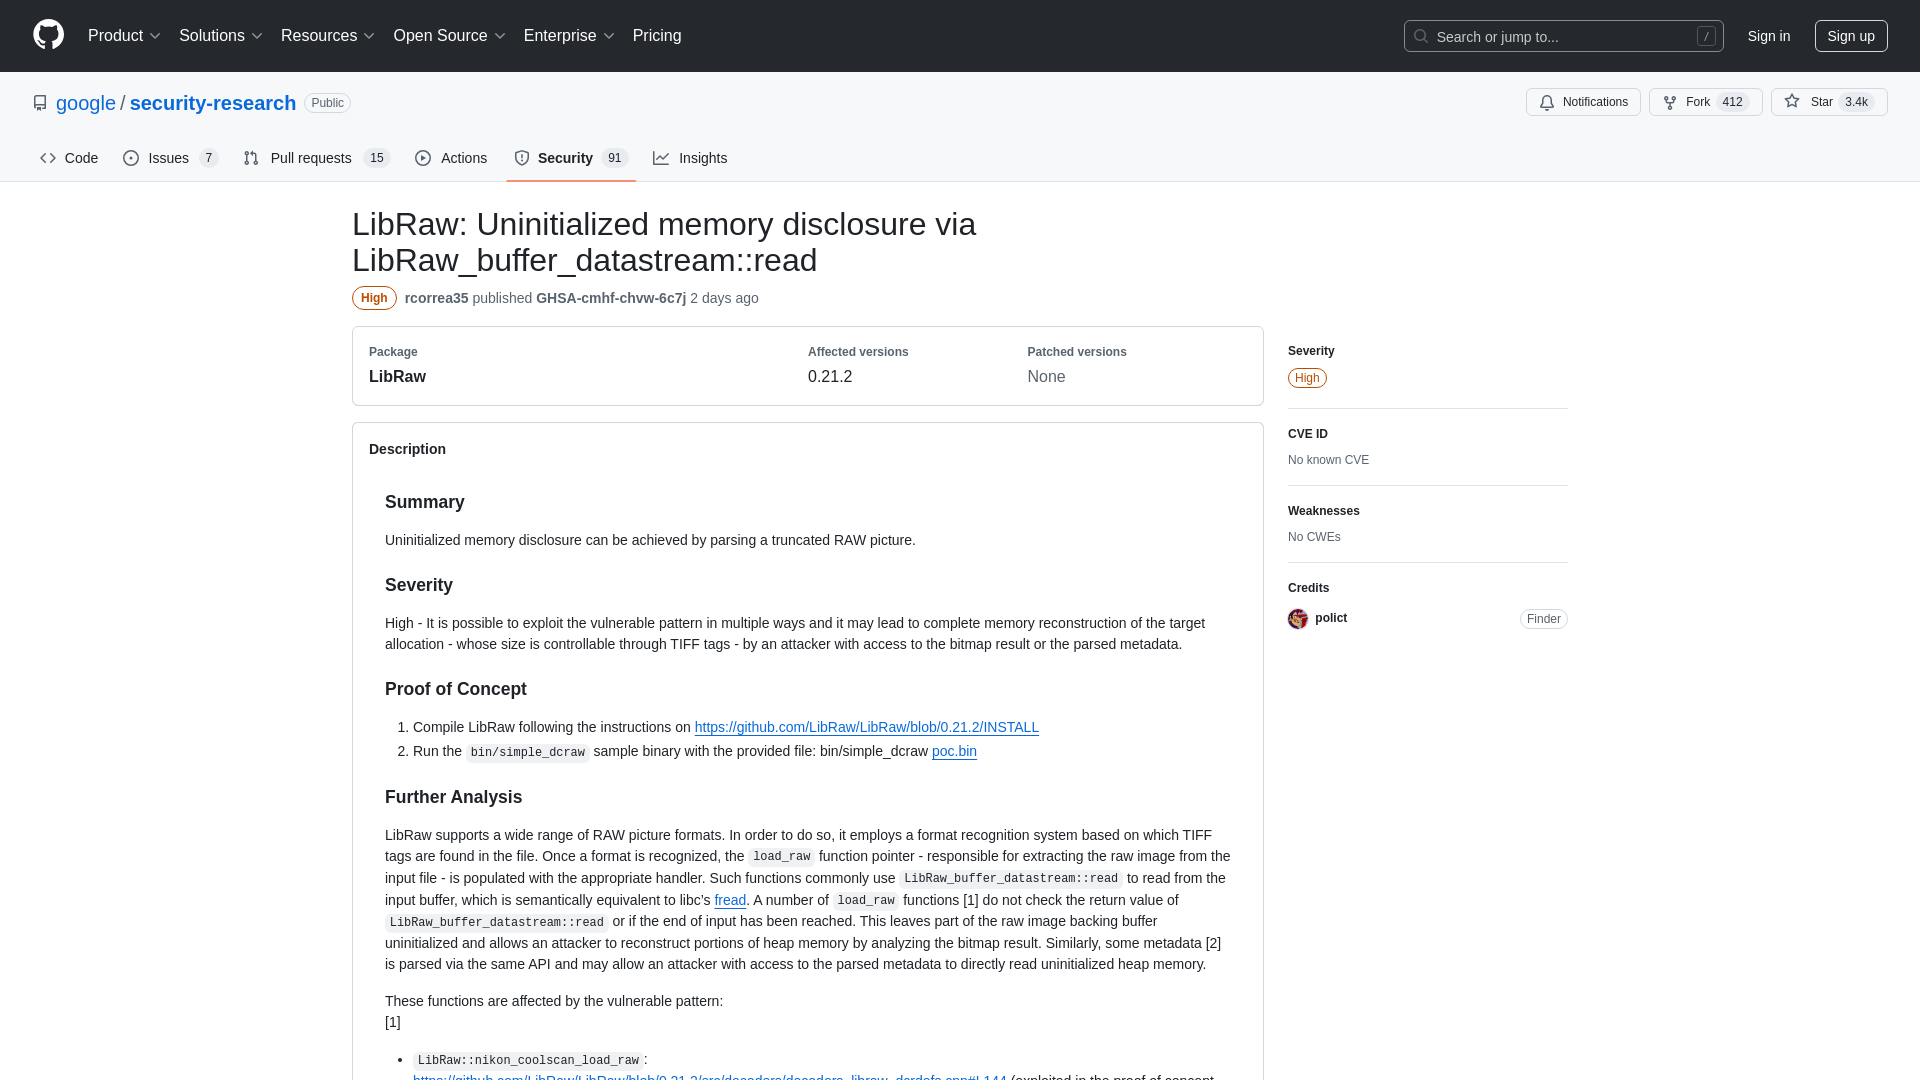The image size is (1920, 1080).
Task: Click the Fork icon
Action: click(x=1670, y=102)
